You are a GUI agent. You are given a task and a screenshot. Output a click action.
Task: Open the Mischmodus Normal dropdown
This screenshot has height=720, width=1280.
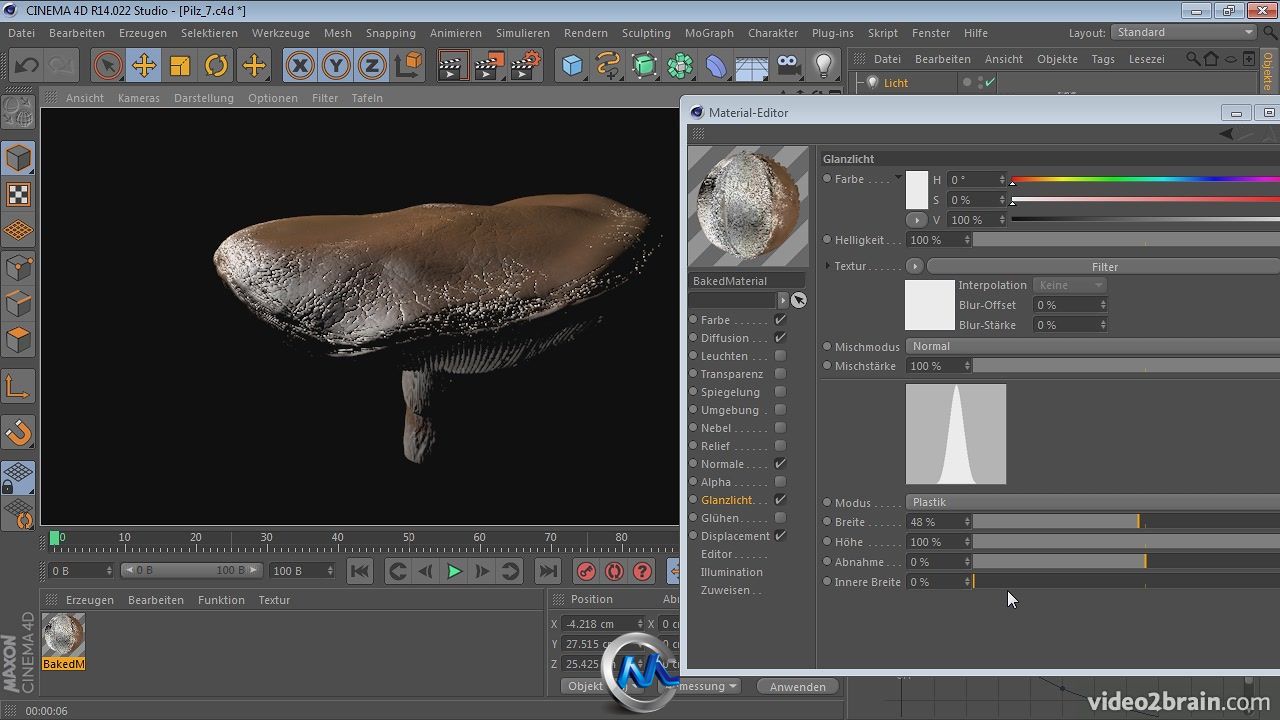pos(1093,346)
